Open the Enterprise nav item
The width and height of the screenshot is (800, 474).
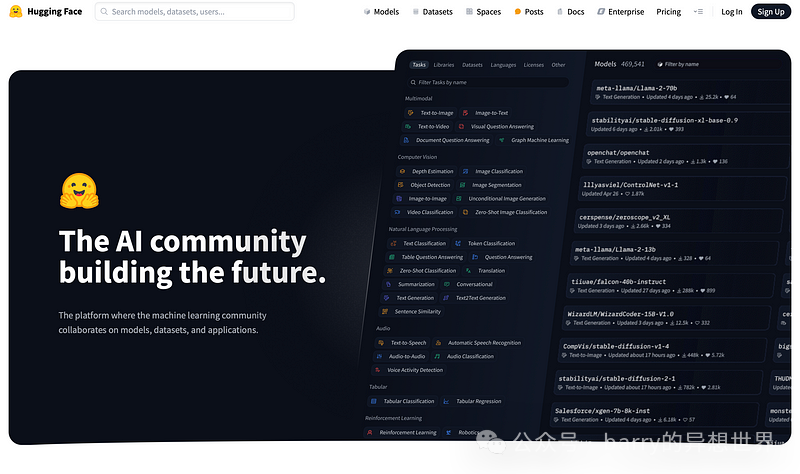tap(620, 11)
